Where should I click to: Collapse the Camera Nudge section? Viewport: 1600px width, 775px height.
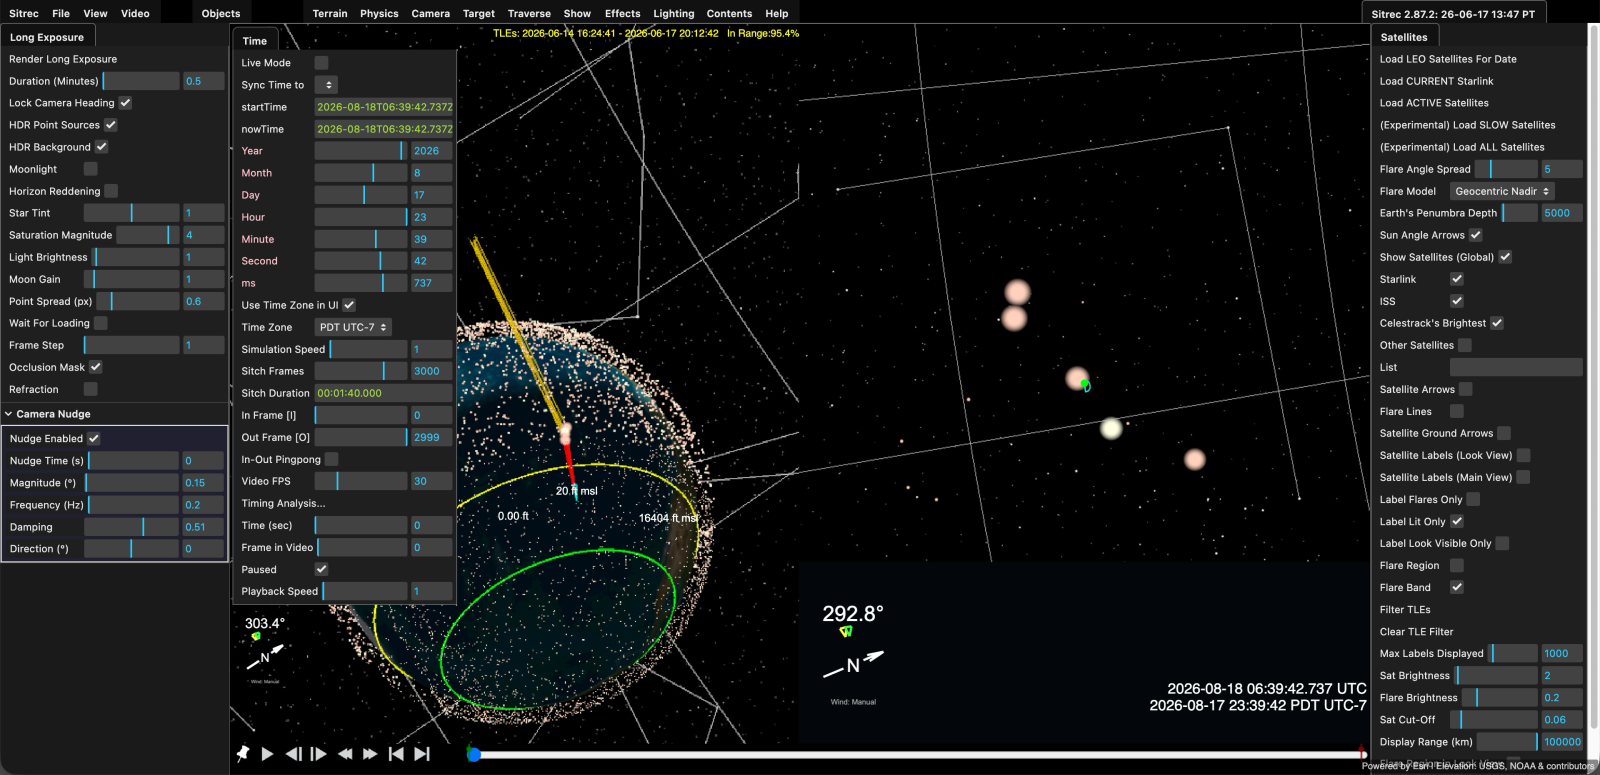54,414
